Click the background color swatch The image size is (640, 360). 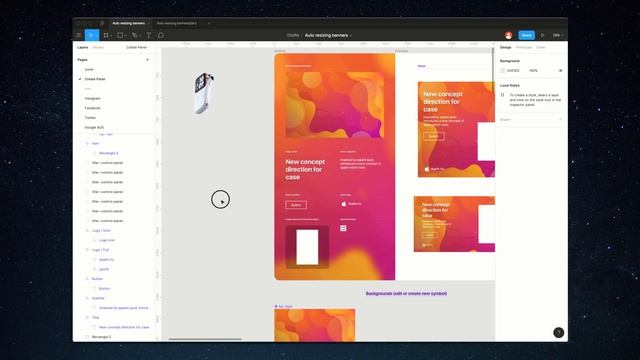click(x=502, y=71)
